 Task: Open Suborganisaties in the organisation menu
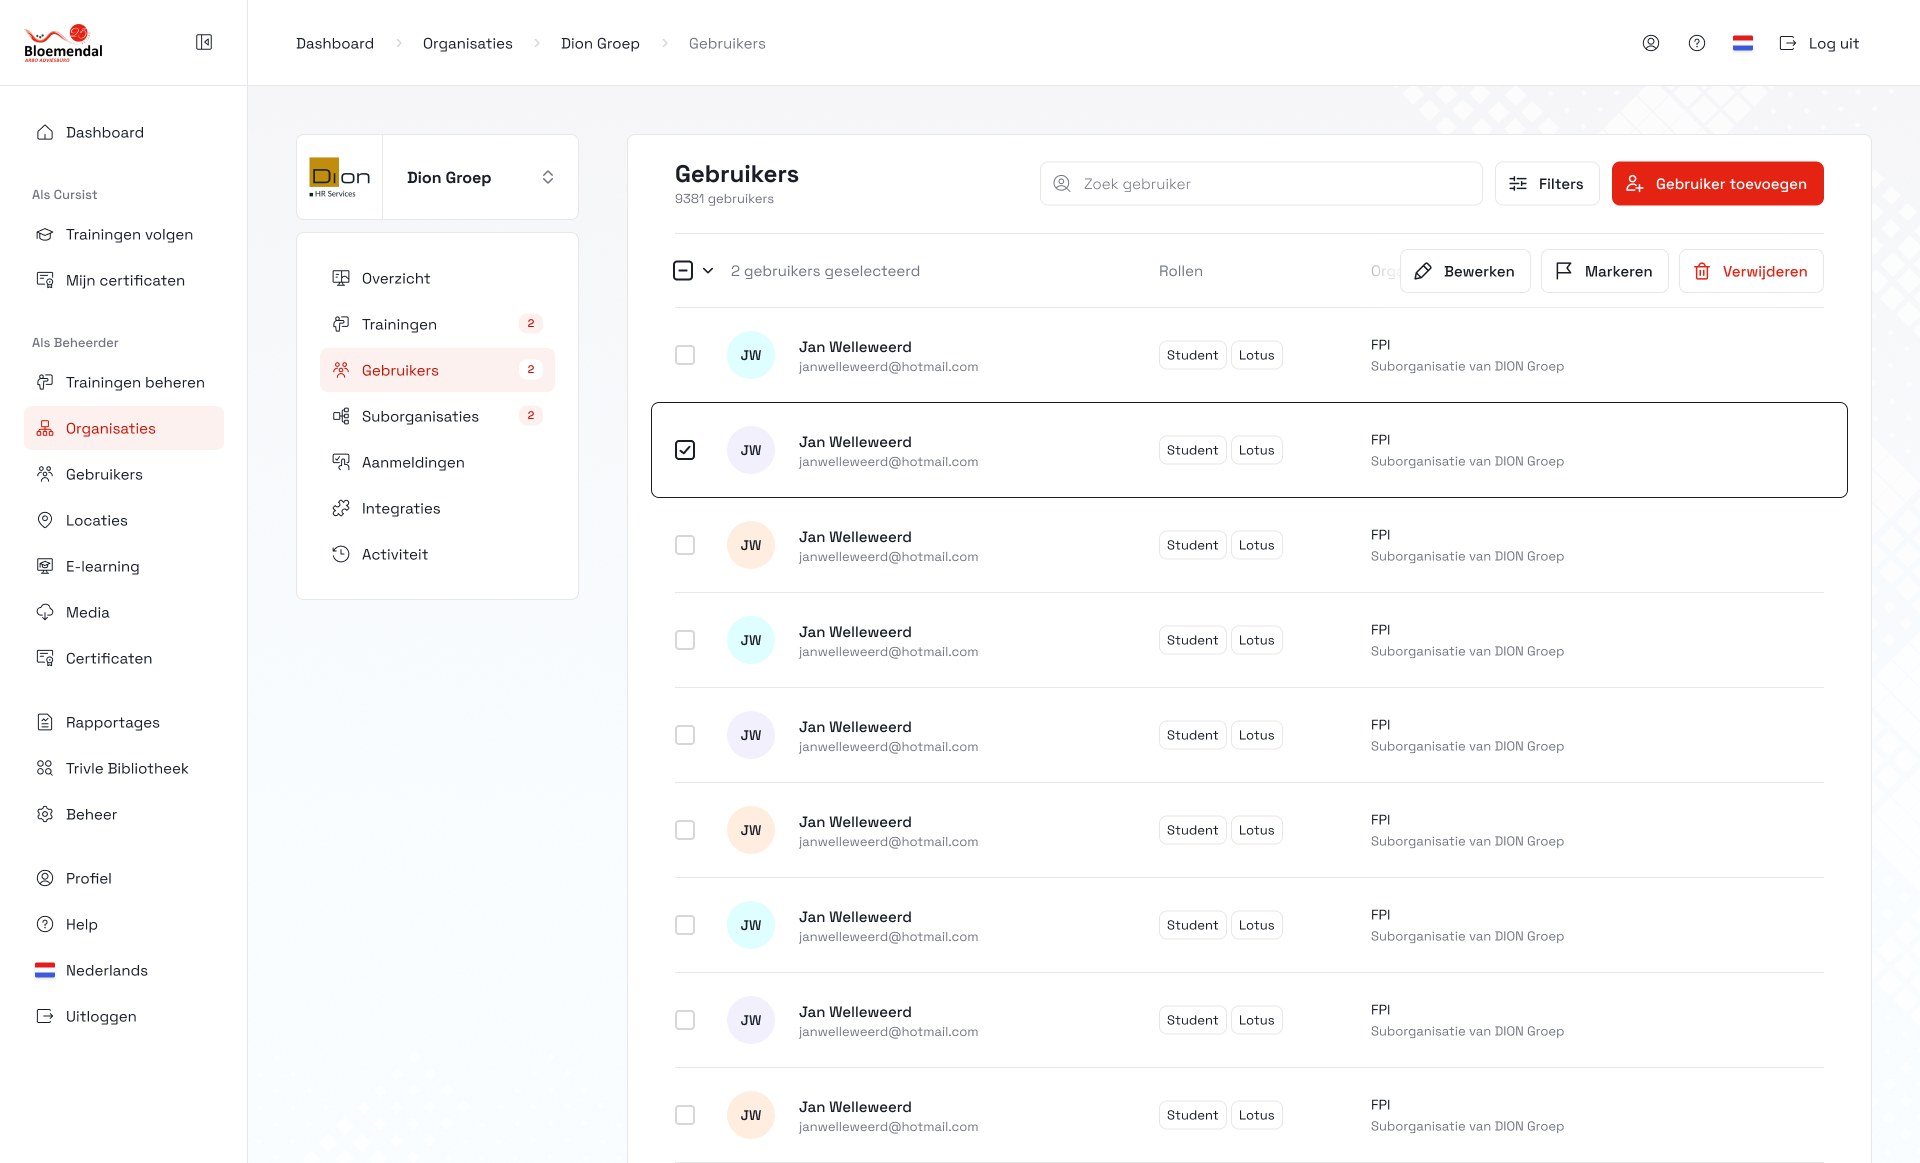437,416
